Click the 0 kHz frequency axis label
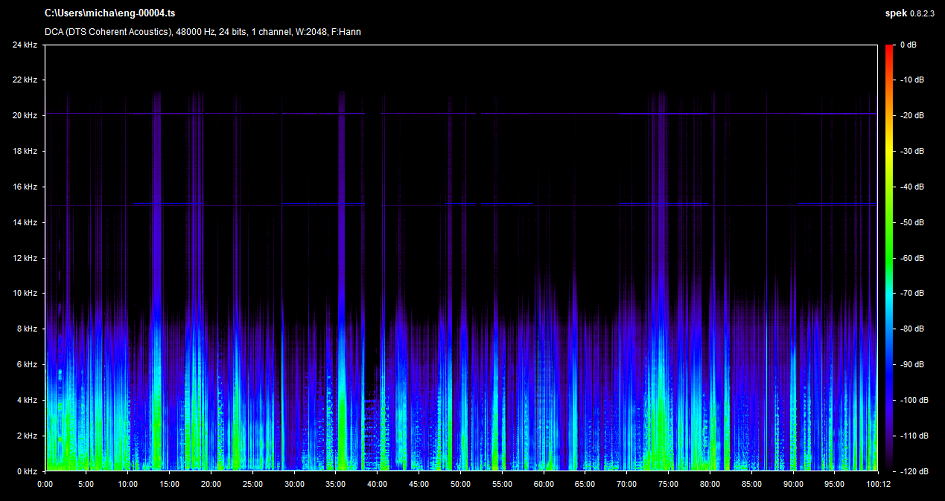Viewport: 945px width, 501px height. pyautogui.click(x=28, y=470)
